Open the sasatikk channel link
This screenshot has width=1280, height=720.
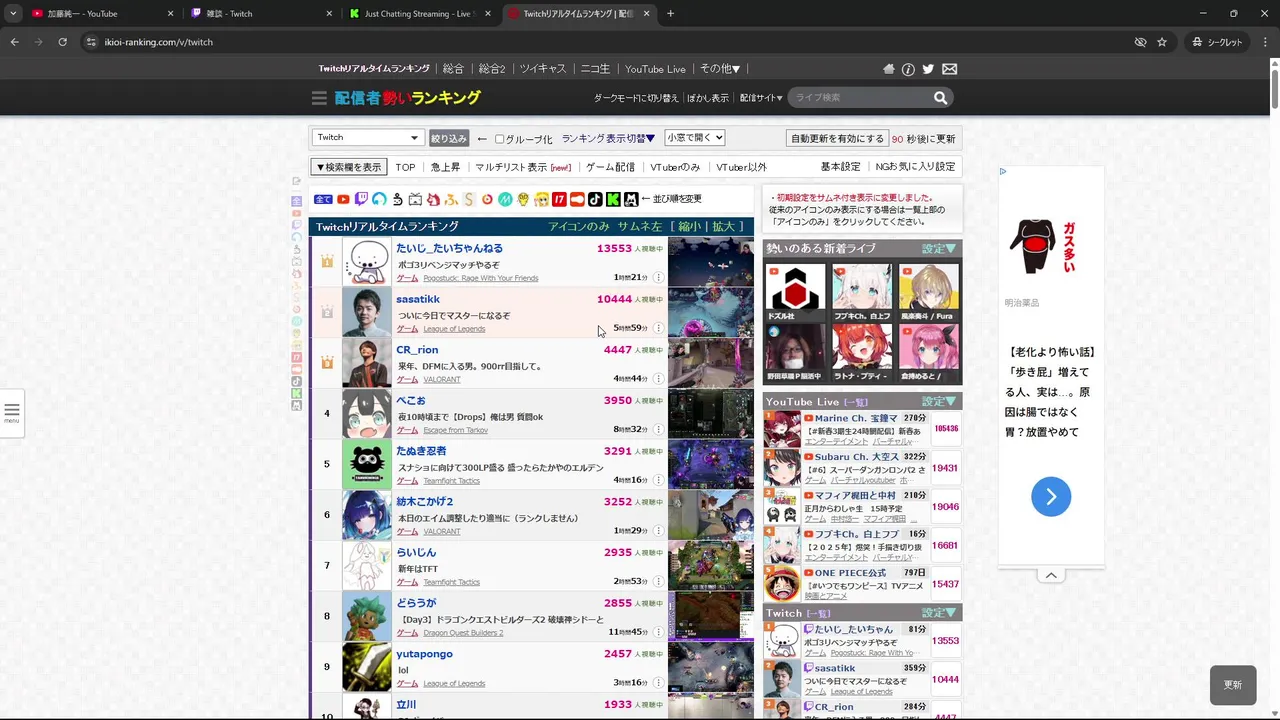418,299
